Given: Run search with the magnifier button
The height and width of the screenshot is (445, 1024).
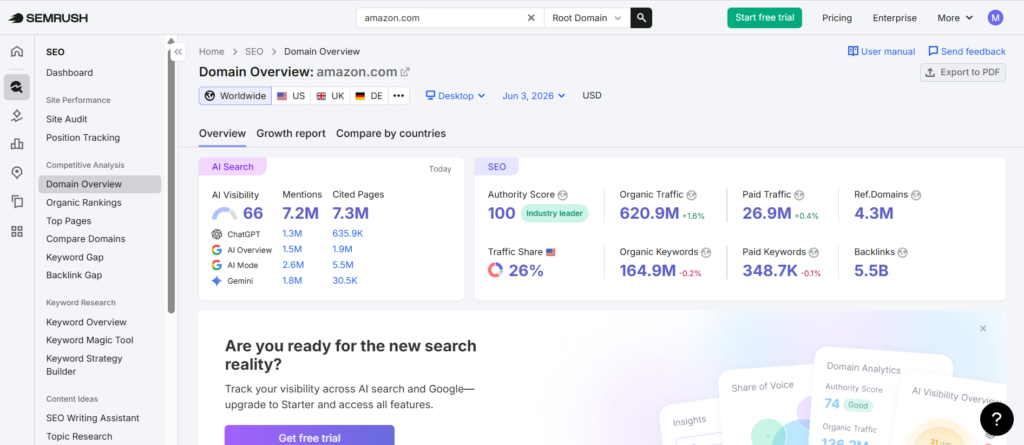Looking at the screenshot, I should [641, 18].
